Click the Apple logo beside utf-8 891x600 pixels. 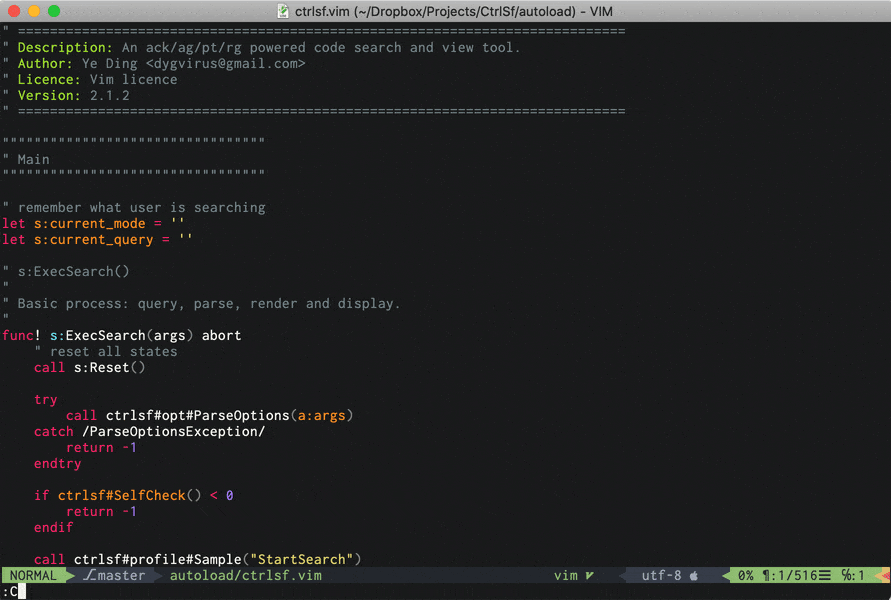[693, 575]
